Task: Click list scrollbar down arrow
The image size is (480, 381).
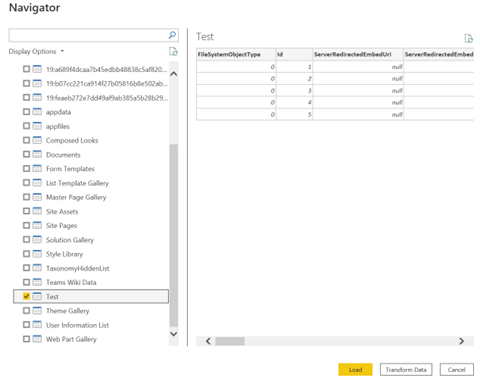Action: (x=174, y=334)
